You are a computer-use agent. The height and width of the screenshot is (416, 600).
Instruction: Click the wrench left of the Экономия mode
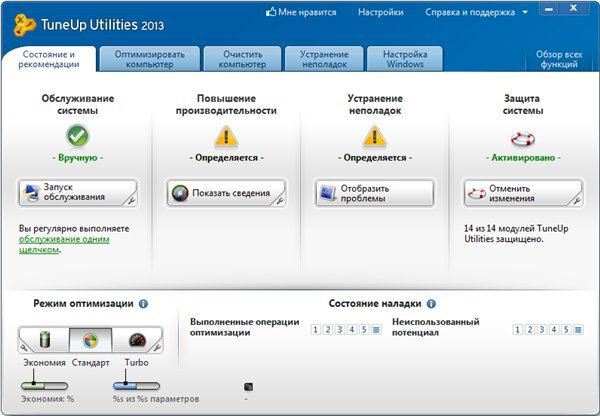[24, 347]
